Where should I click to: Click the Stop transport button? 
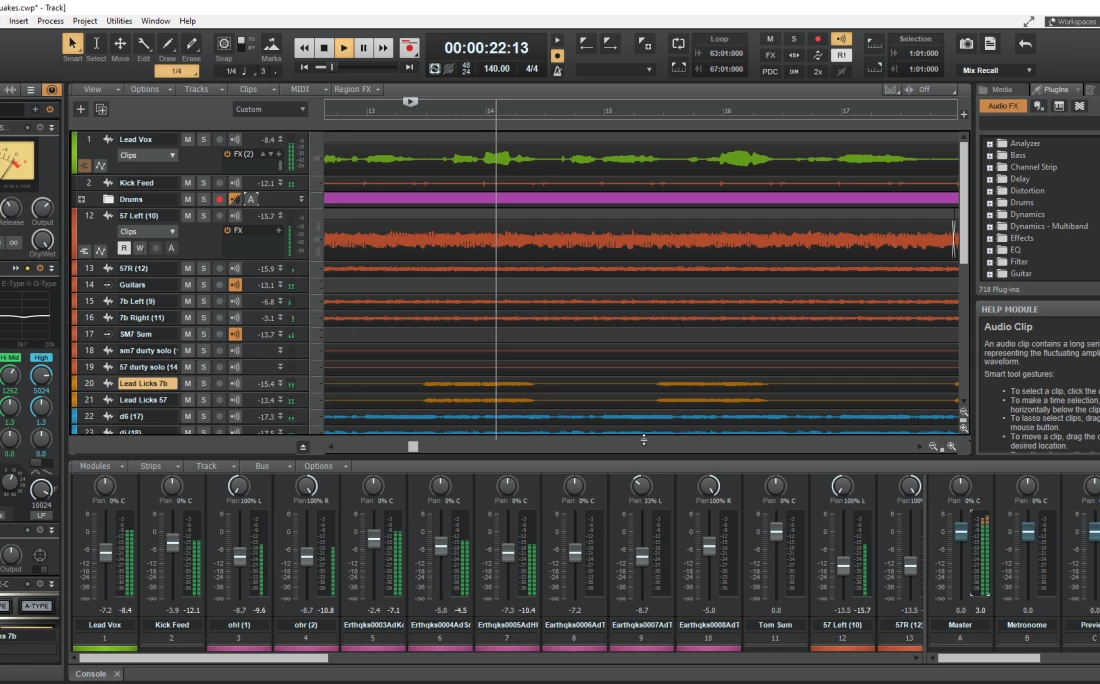(324, 47)
